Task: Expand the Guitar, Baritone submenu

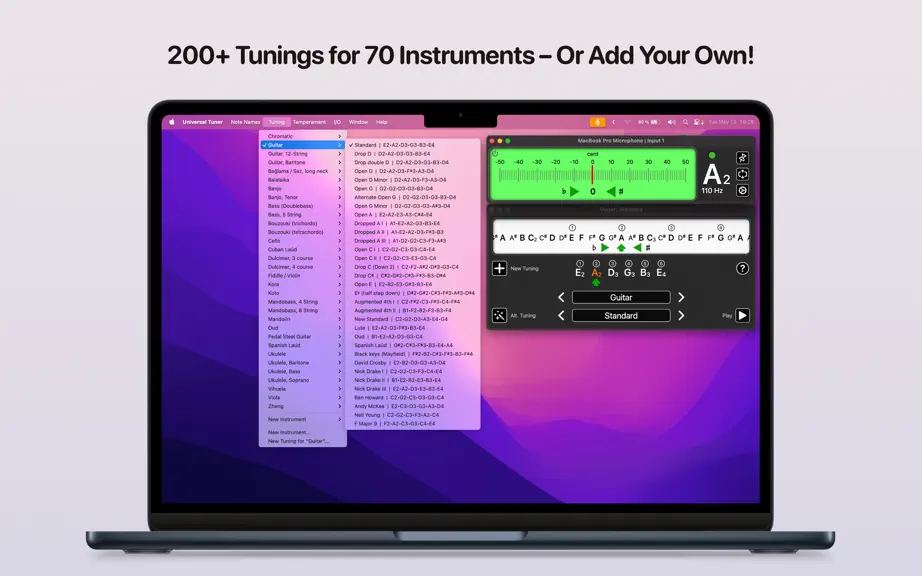Action: (x=303, y=162)
